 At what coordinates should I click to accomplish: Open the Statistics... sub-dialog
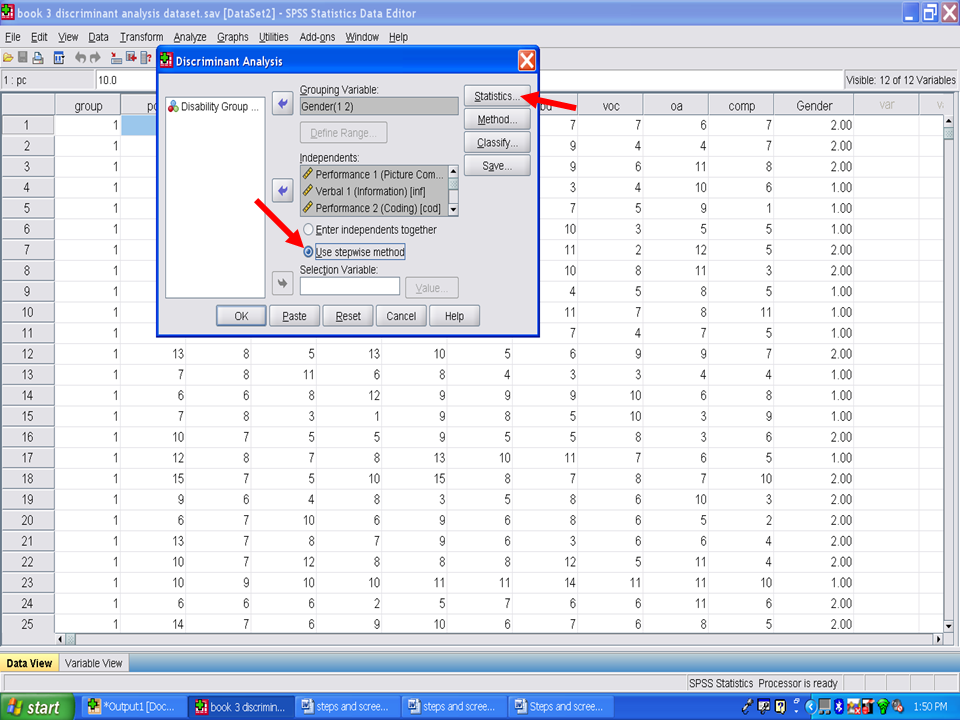(x=496, y=97)
